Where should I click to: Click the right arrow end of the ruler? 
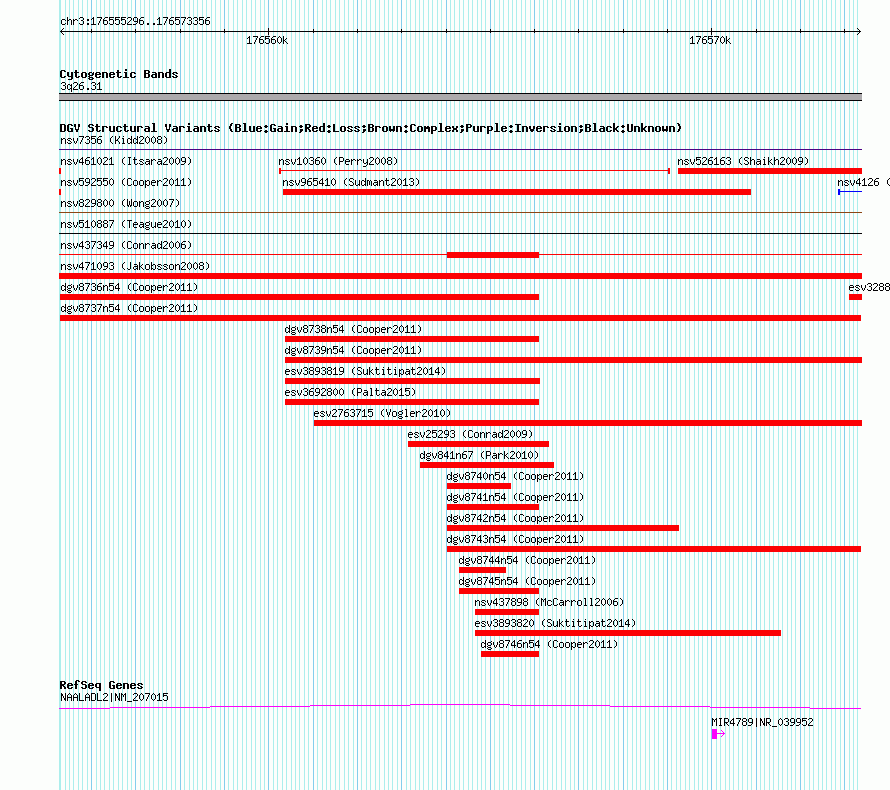click(x=858, y=32)
